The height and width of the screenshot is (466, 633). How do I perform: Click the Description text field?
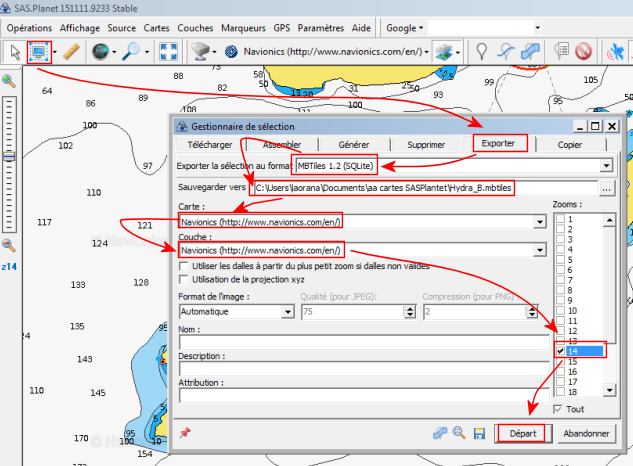pos(364,369)
